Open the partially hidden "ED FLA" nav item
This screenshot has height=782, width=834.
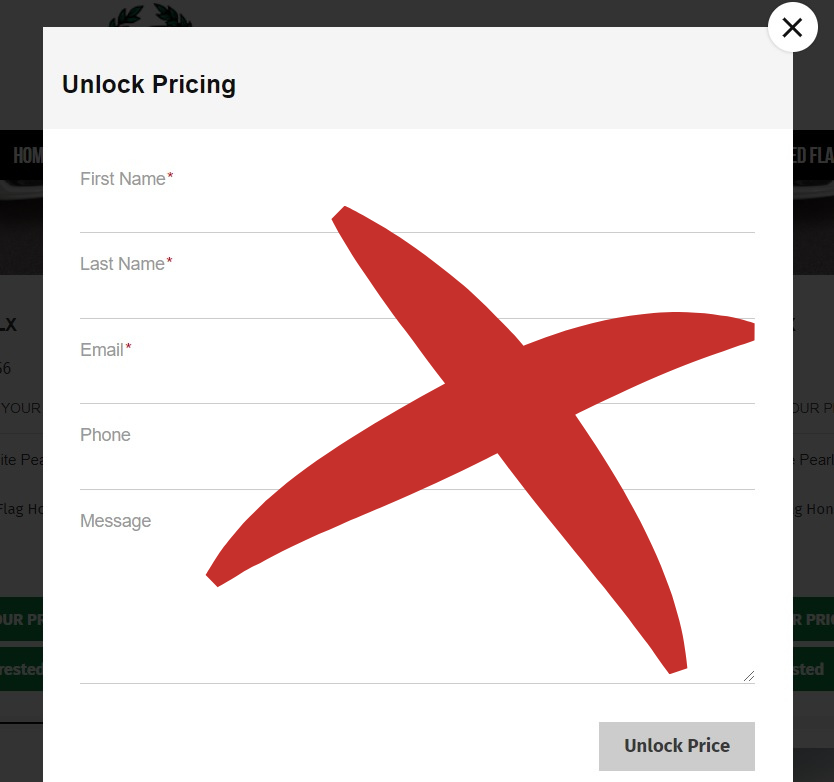[x=813, y=155]
